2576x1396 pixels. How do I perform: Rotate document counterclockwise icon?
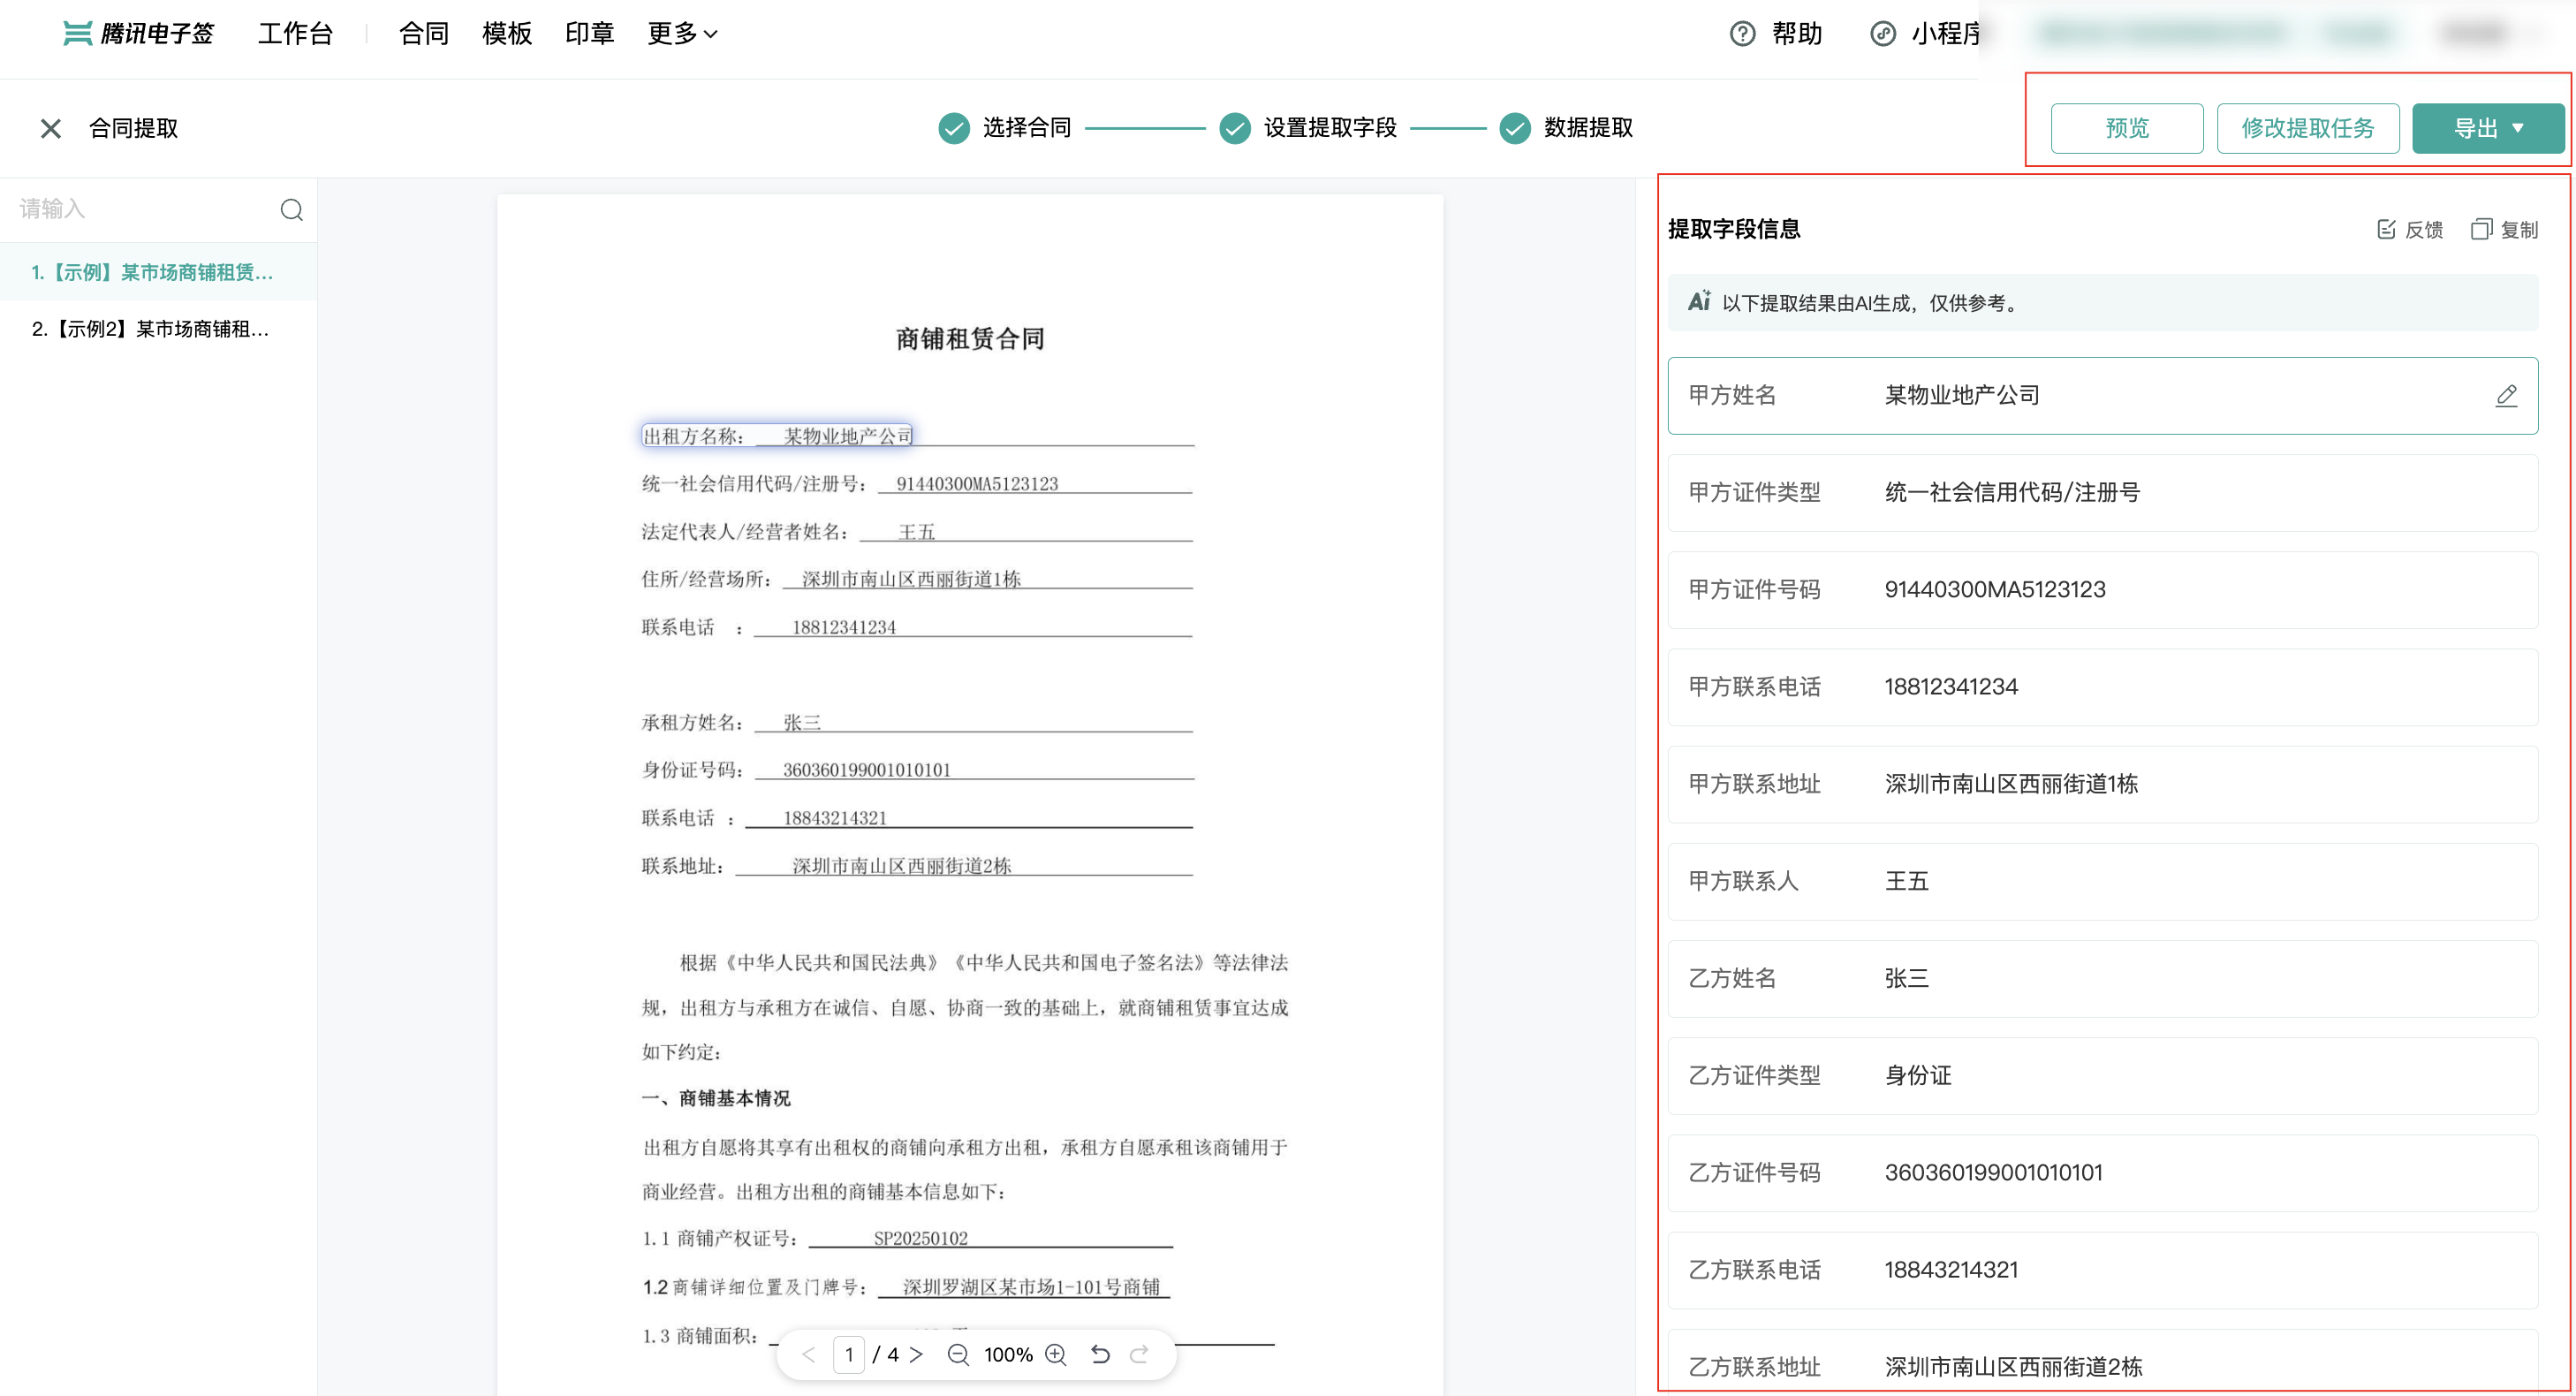[1100, 1354]
